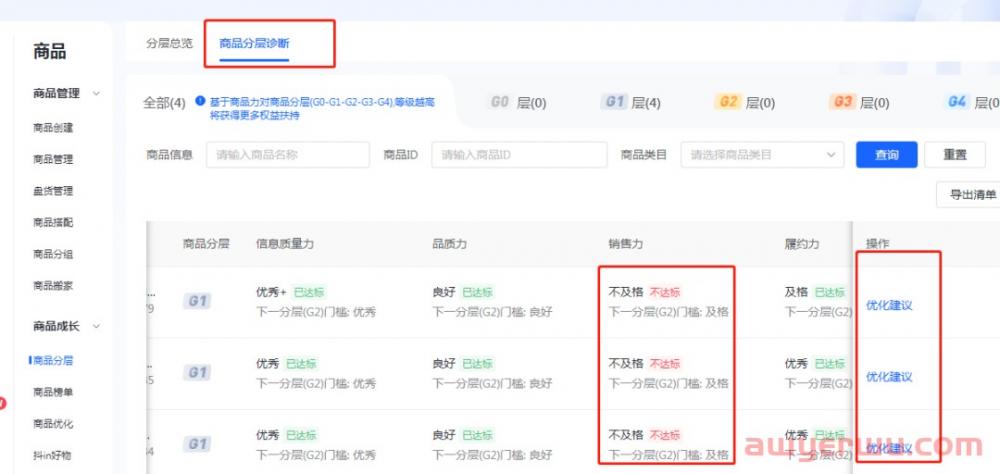The image size is (1000, 474).
Task: Open 商品搬家 in sidebar
Action: (53, 286)
